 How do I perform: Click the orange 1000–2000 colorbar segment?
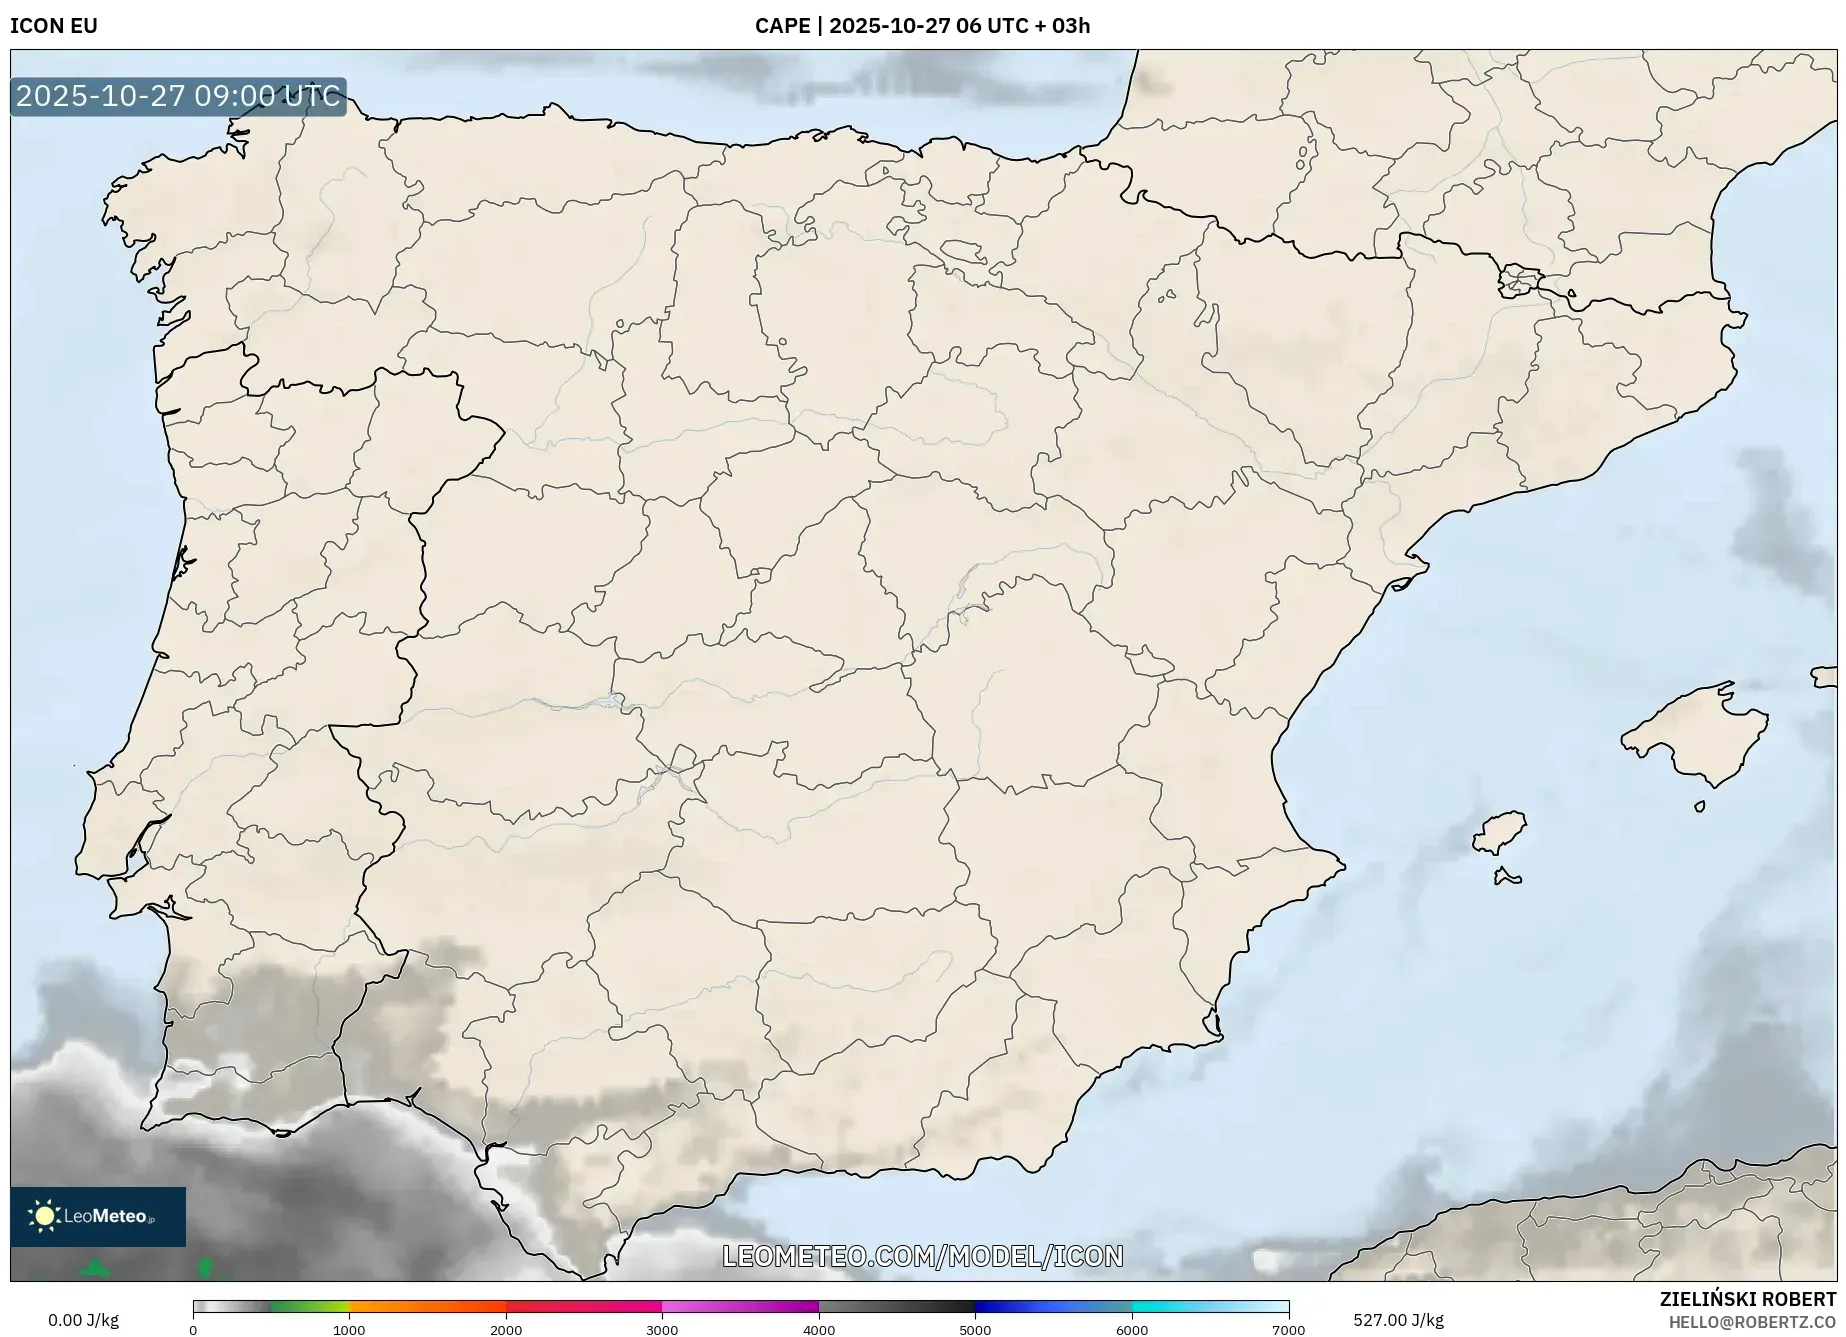pos(427,1306)
